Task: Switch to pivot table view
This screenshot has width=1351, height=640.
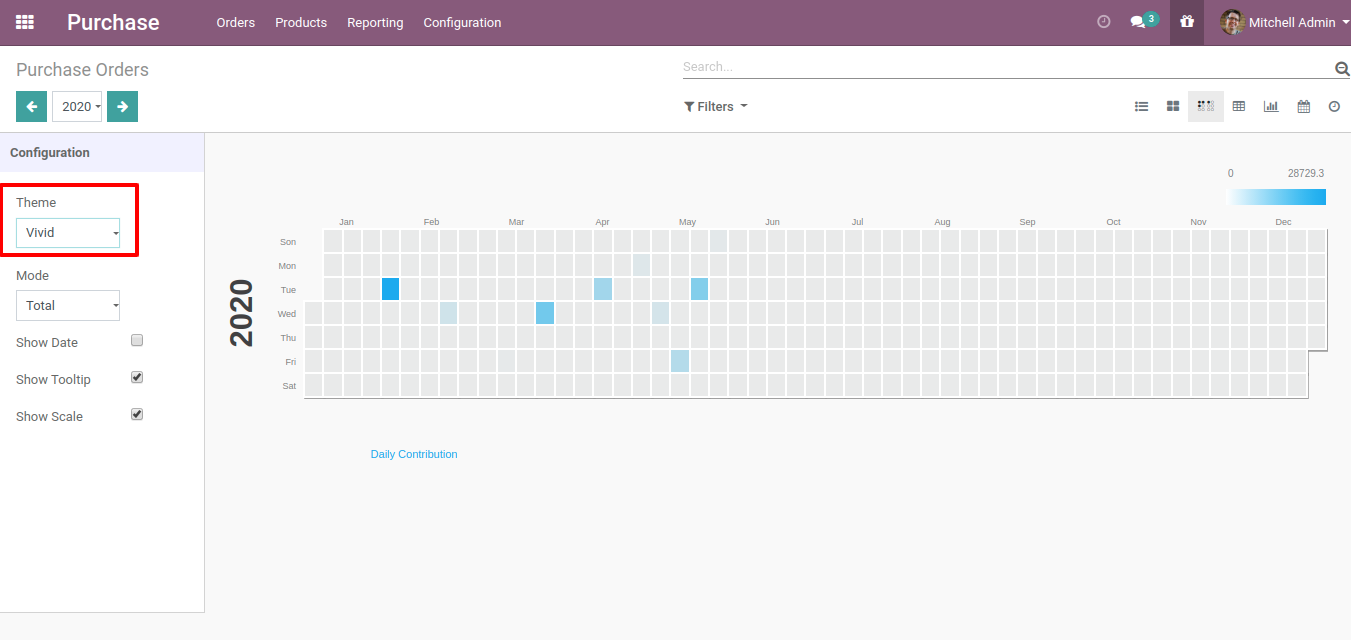Action: (1239, 106)
